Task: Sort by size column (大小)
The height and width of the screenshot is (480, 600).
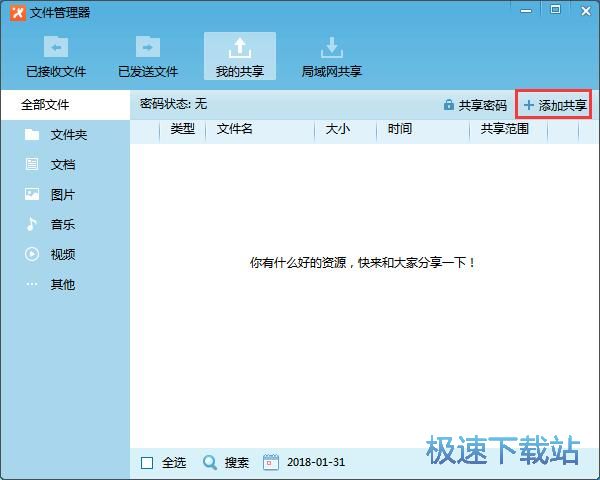Action: coord(337,129)
